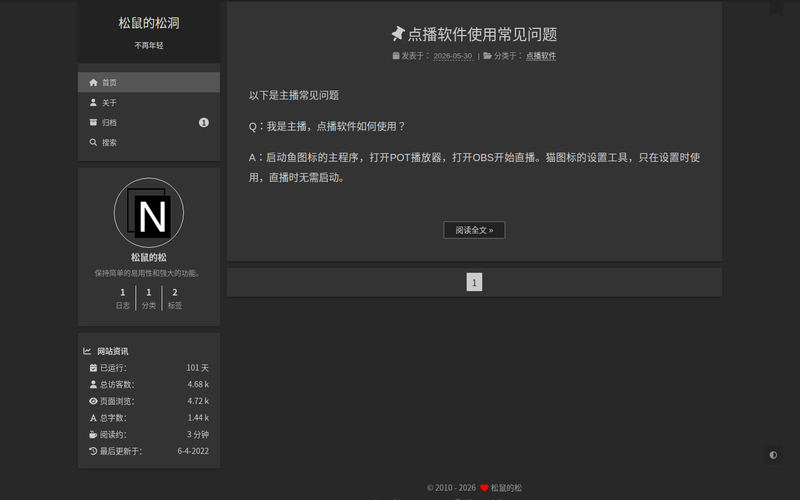Click the history icon beside 最后更新于

[93, 451]
